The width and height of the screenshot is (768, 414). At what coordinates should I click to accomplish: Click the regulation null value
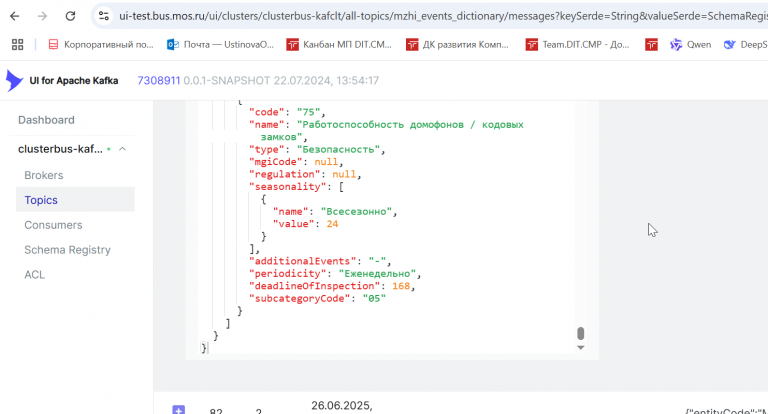(344, 174)
